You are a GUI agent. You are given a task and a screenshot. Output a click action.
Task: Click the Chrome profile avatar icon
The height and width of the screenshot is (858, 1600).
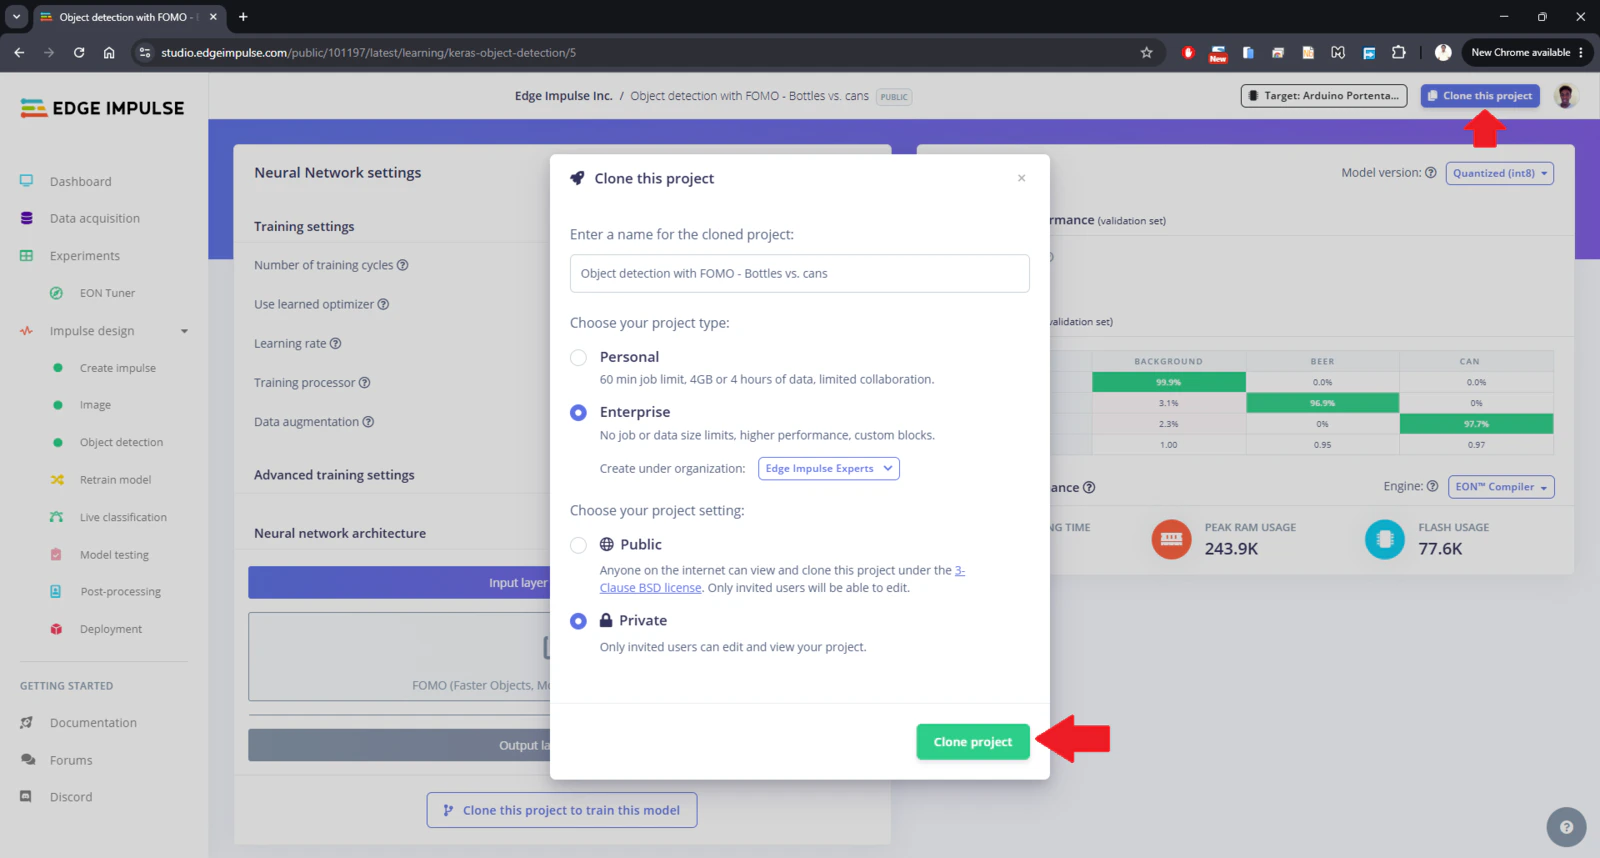point(1442,52)
